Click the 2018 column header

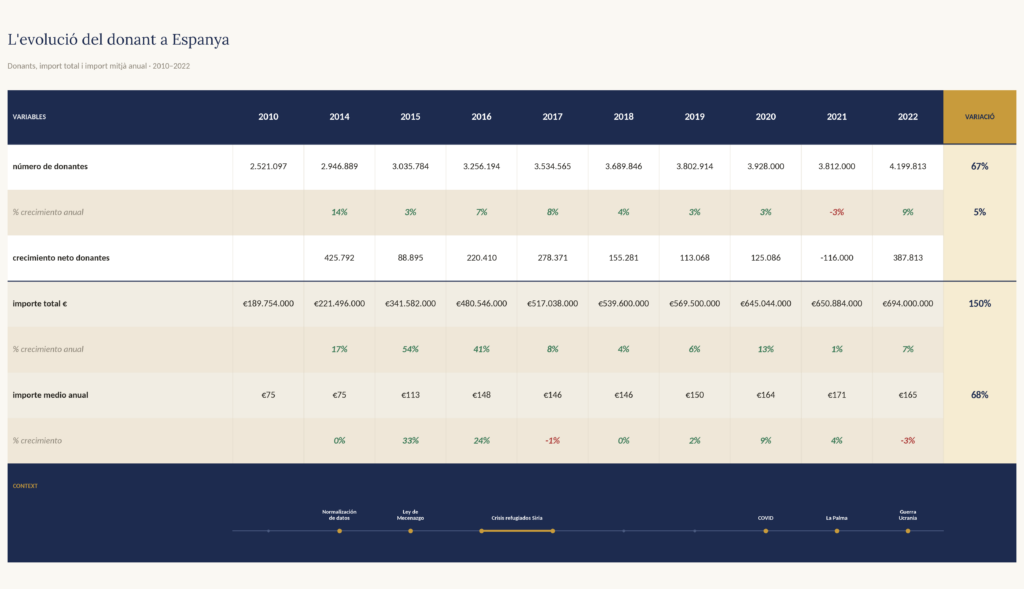coord(624,117)
